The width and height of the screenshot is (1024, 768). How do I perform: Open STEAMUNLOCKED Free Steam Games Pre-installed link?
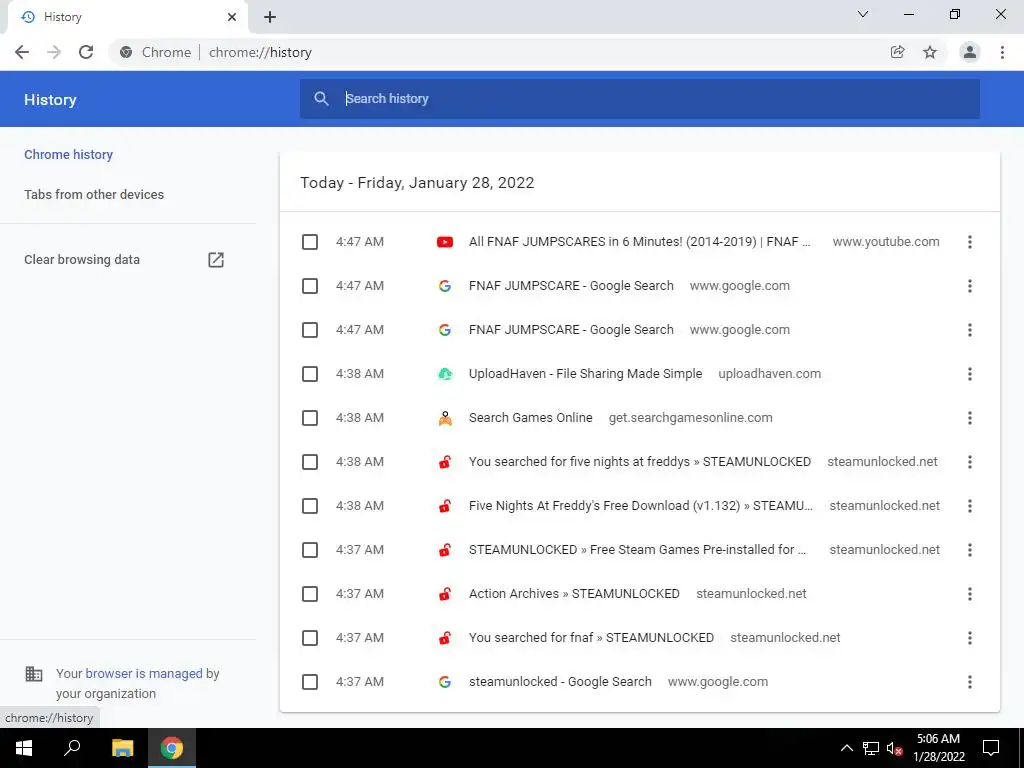(x=637, y=550)
